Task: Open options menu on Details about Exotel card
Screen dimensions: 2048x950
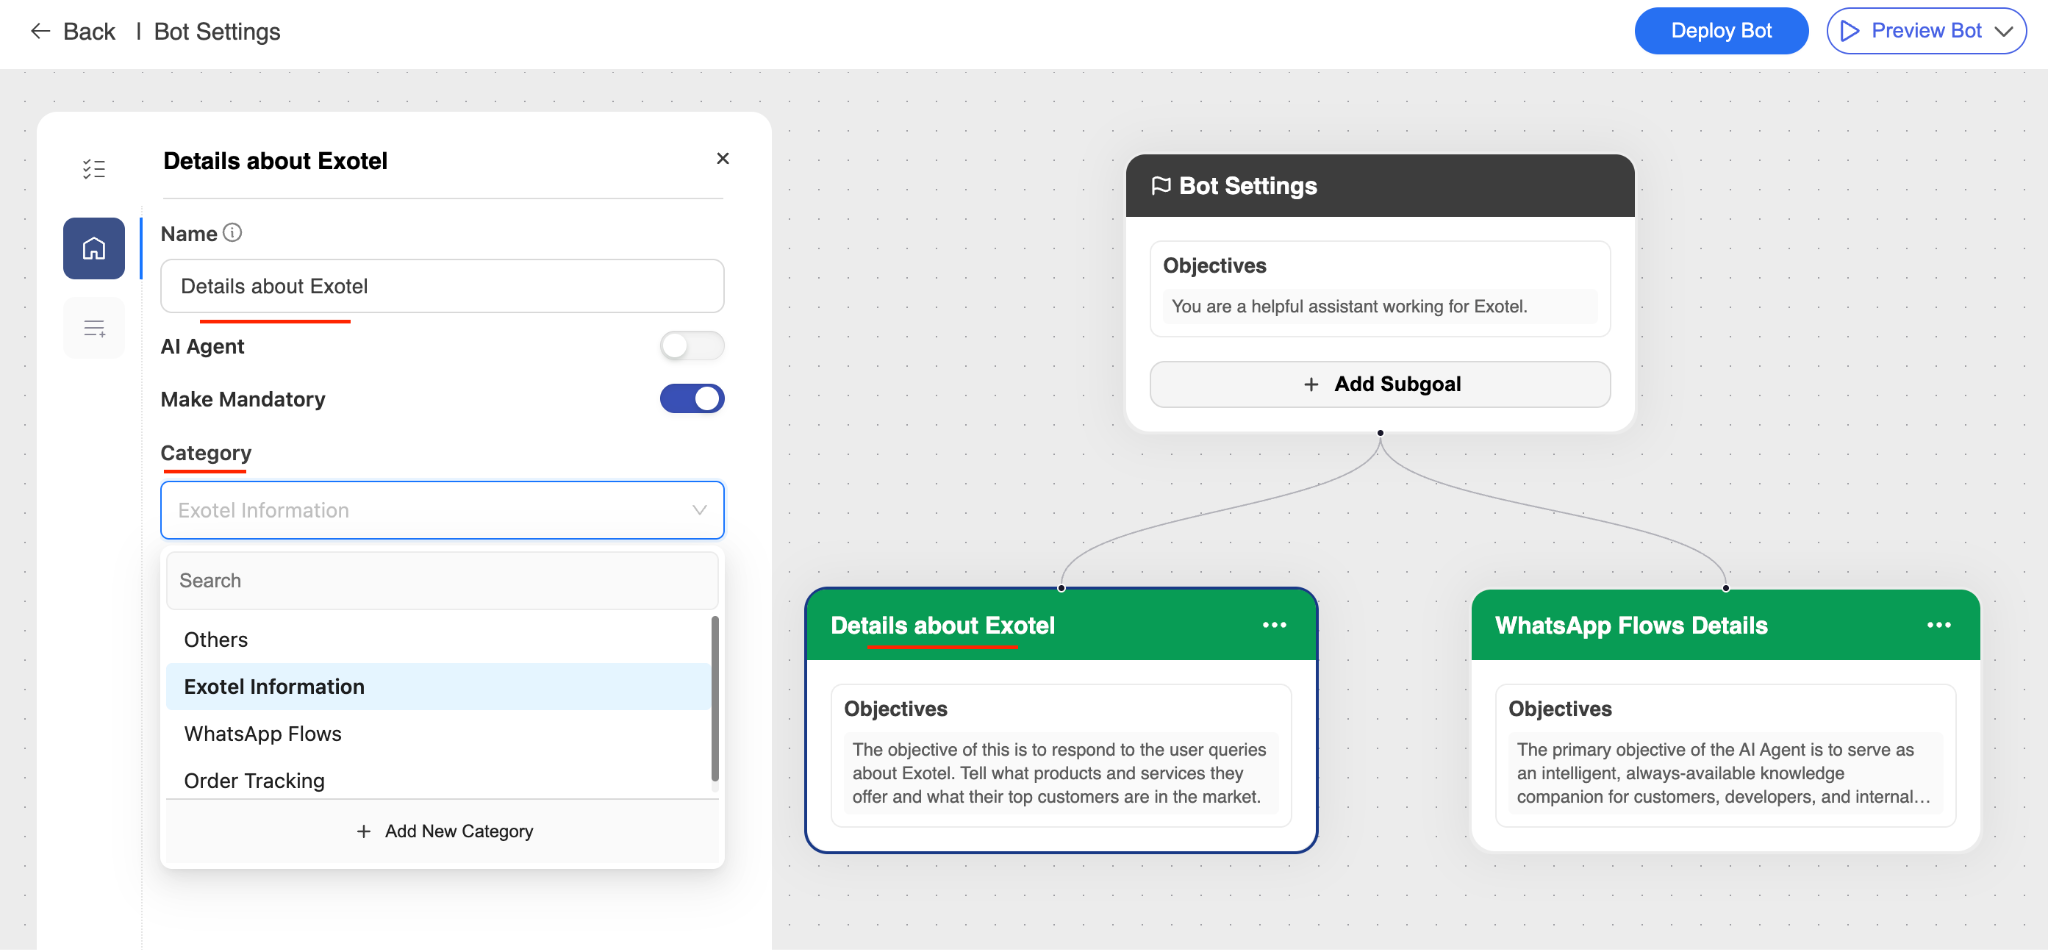Action: (x=1274, y=625)
